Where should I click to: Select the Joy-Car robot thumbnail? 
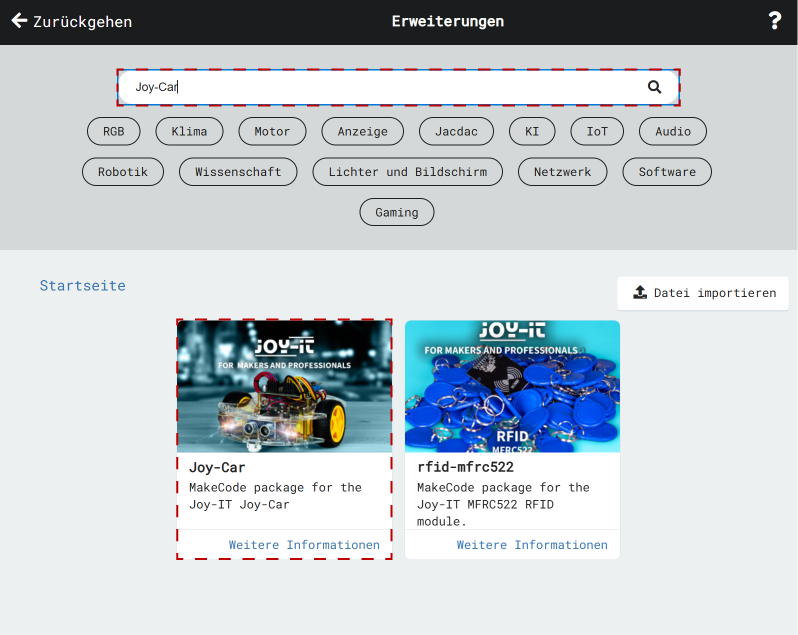(x=284, y=386)
